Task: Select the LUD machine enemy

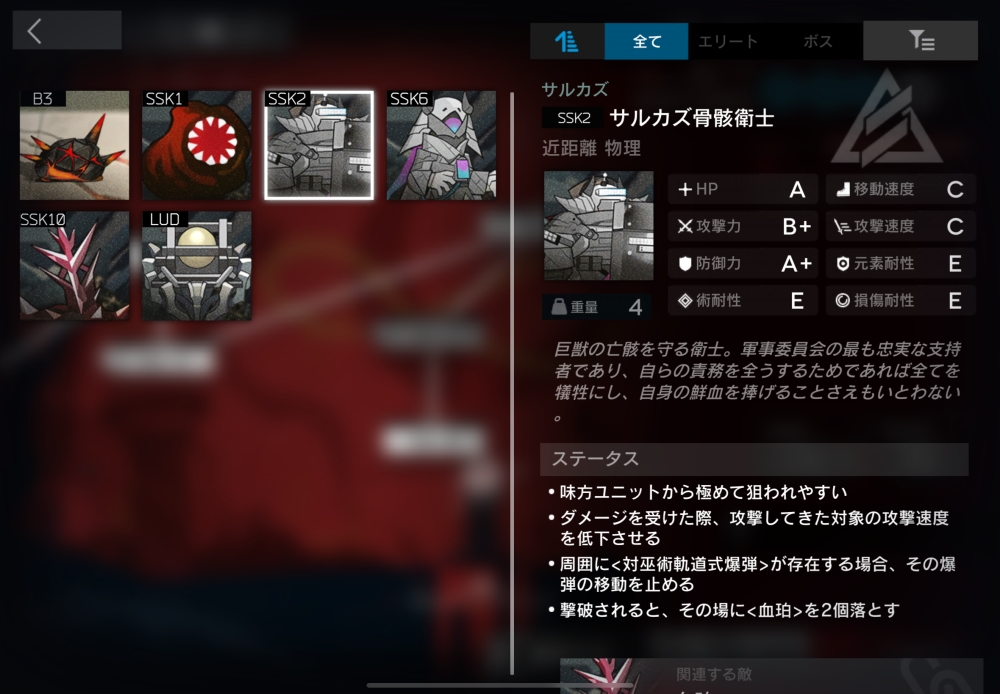Action: tap(196, 266)
